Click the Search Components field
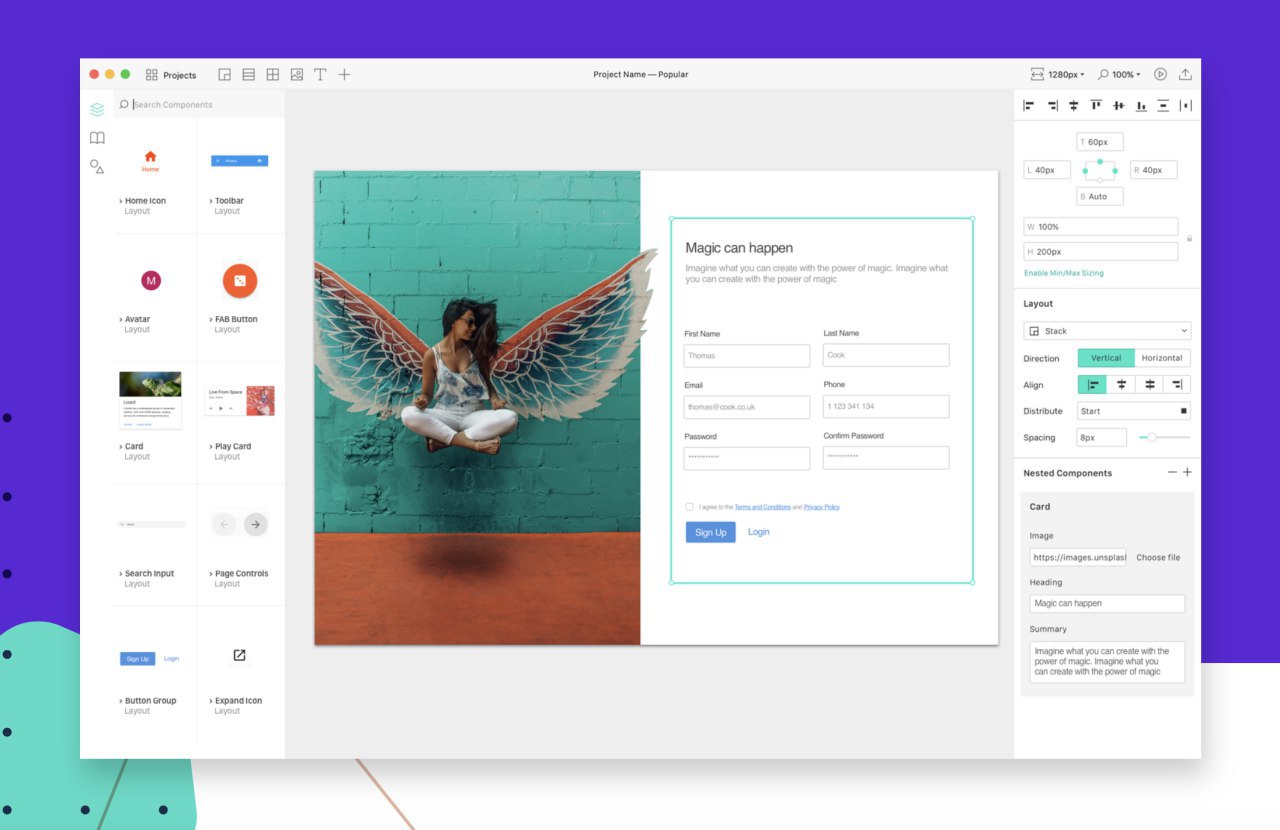The height and width of the screenshot is (830, 1280). coord(199,104)
